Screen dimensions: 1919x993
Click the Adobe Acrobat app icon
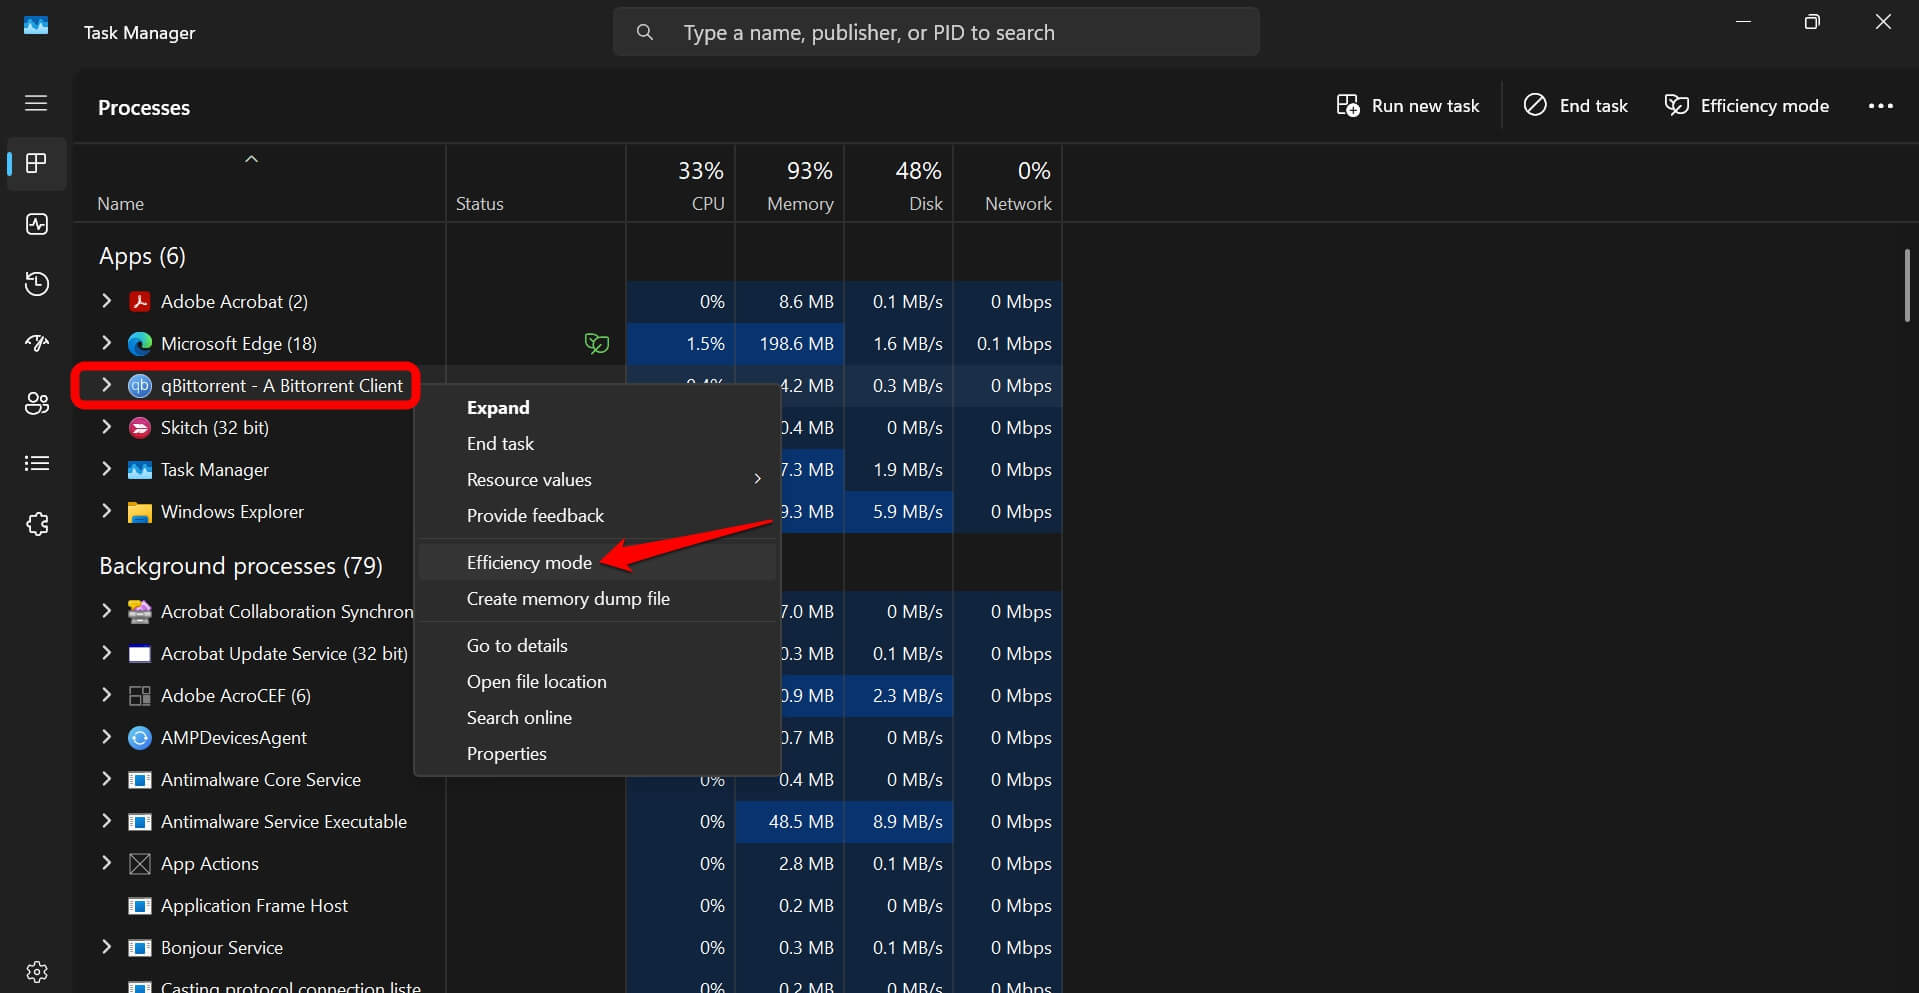tap(140, 301)
